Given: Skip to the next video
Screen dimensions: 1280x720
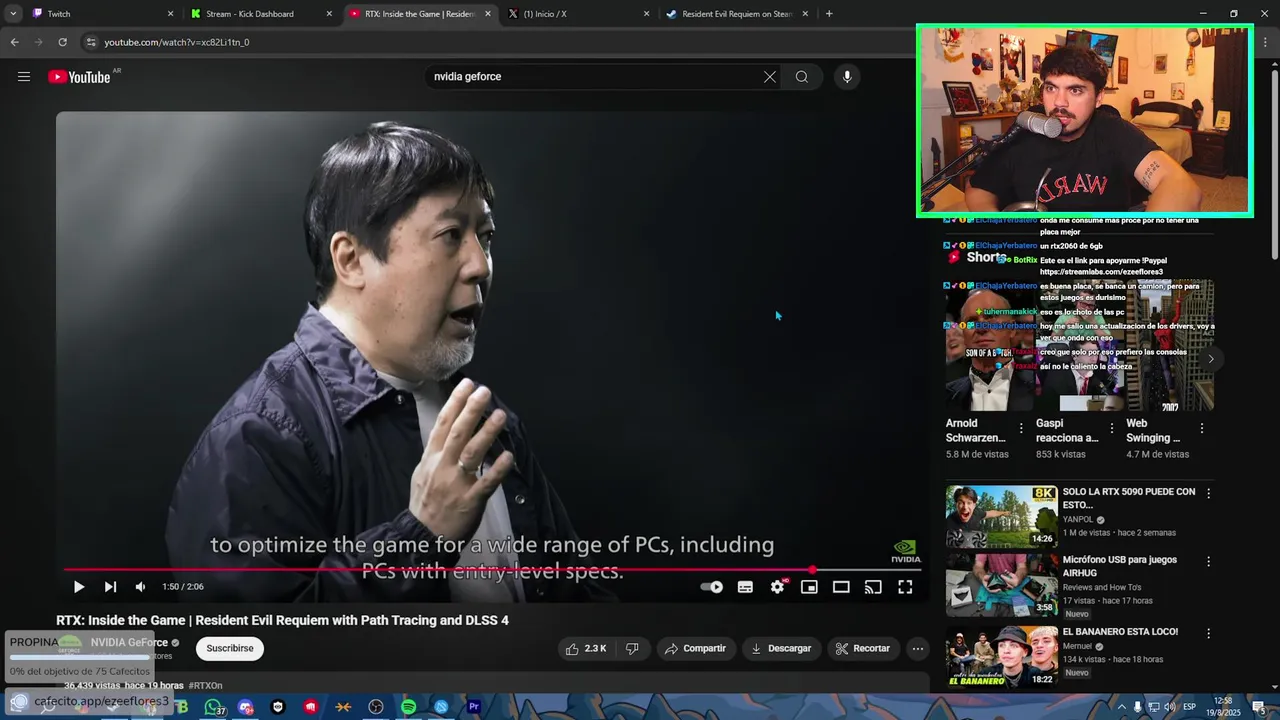Looking at the screenshot, I should pos(110,587).
